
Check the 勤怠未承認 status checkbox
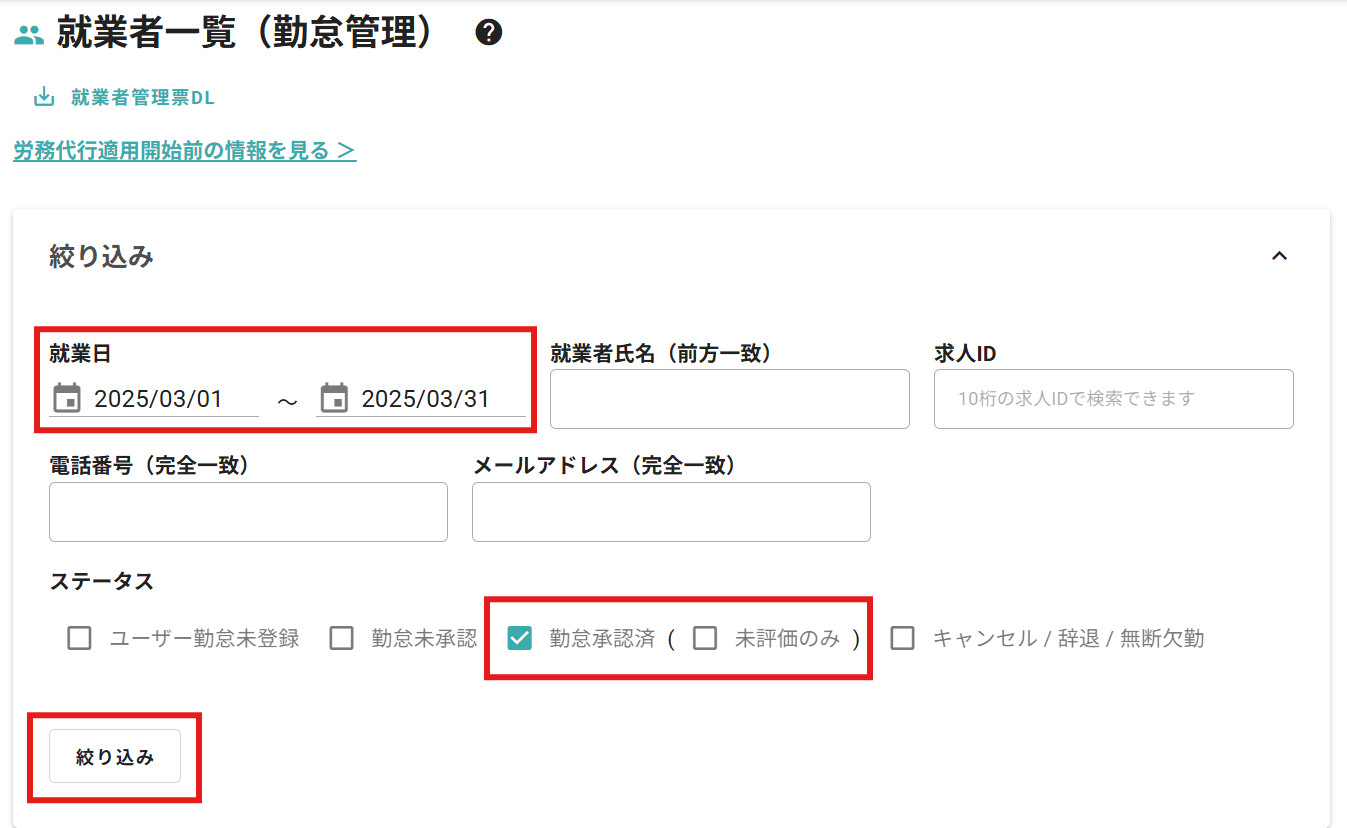[x=342, y=638]
